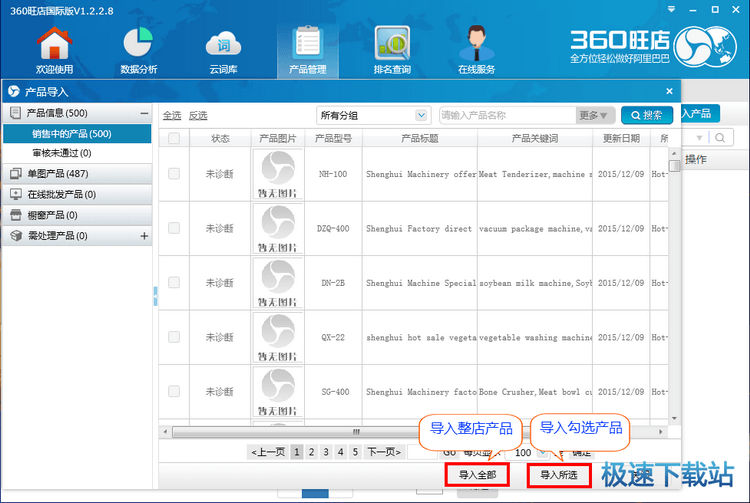750x503 pixels.
Task: Check the DN-2B product row checkbox
Action: click(174, 283)
